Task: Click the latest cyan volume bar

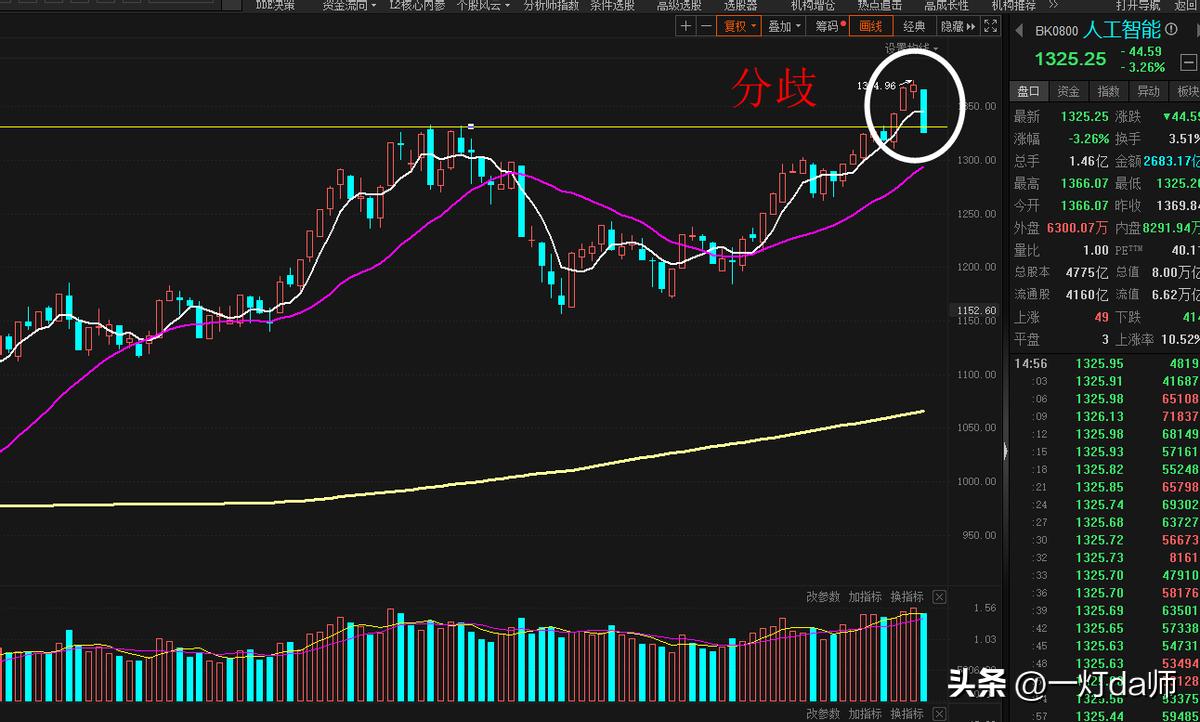Action: tap(923, 656)
